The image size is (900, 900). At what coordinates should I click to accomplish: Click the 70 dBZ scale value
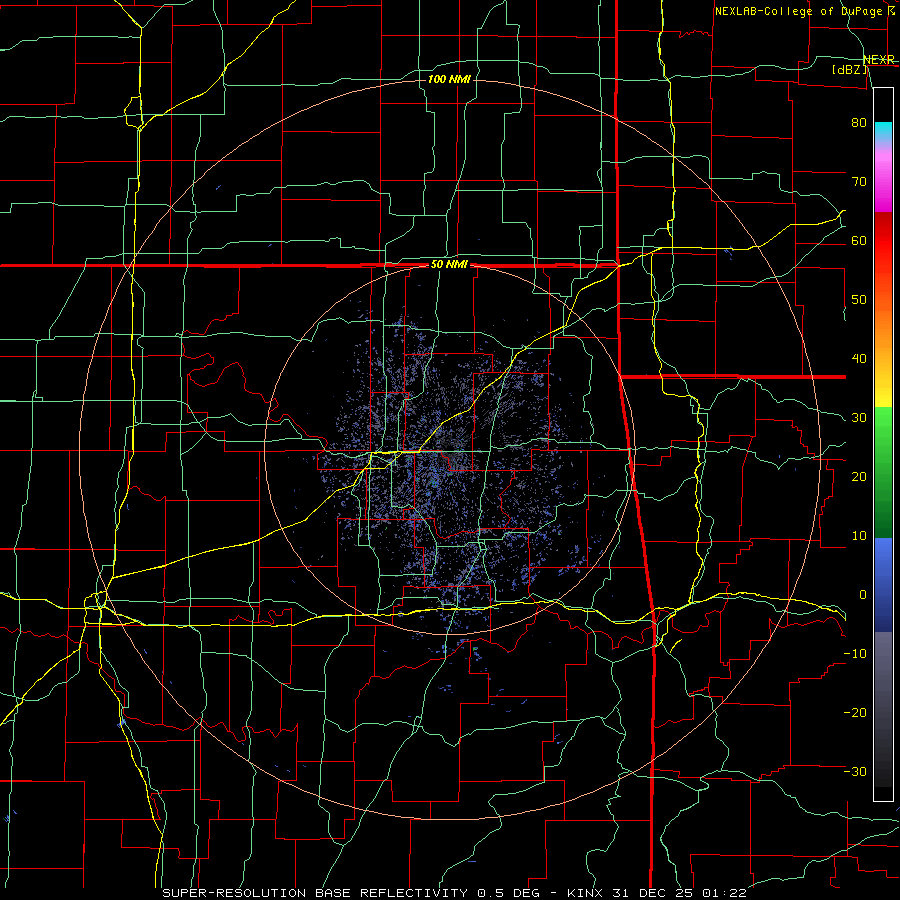click(x=859, y=181)
